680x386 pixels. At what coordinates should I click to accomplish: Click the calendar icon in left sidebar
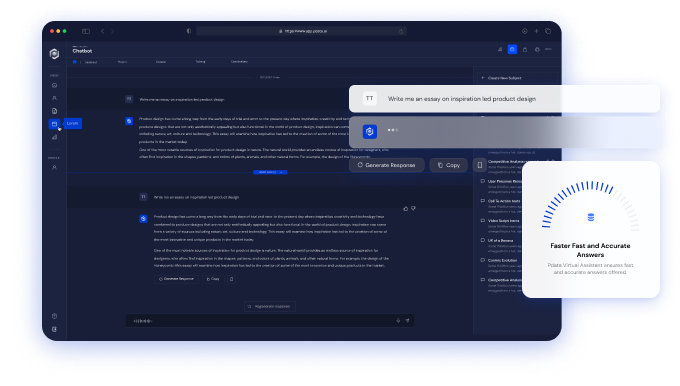coord(55,124)
